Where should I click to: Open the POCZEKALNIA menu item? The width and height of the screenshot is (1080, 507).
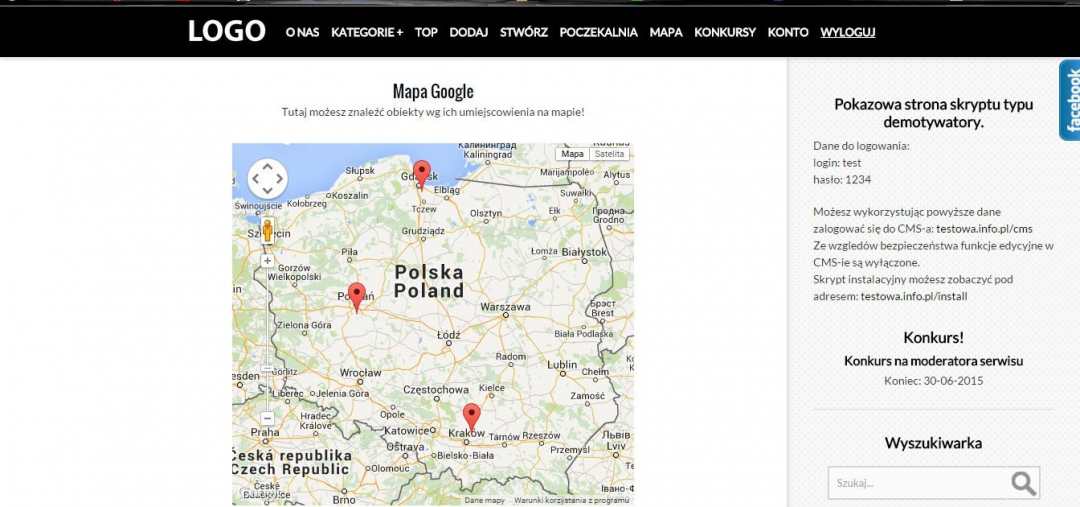[598, 32]
